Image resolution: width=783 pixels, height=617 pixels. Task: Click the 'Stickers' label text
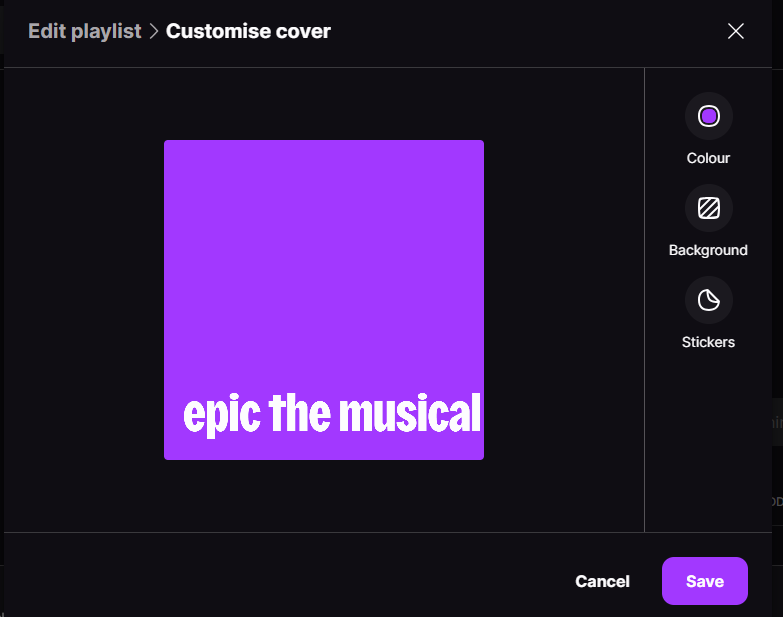(708, 342)
